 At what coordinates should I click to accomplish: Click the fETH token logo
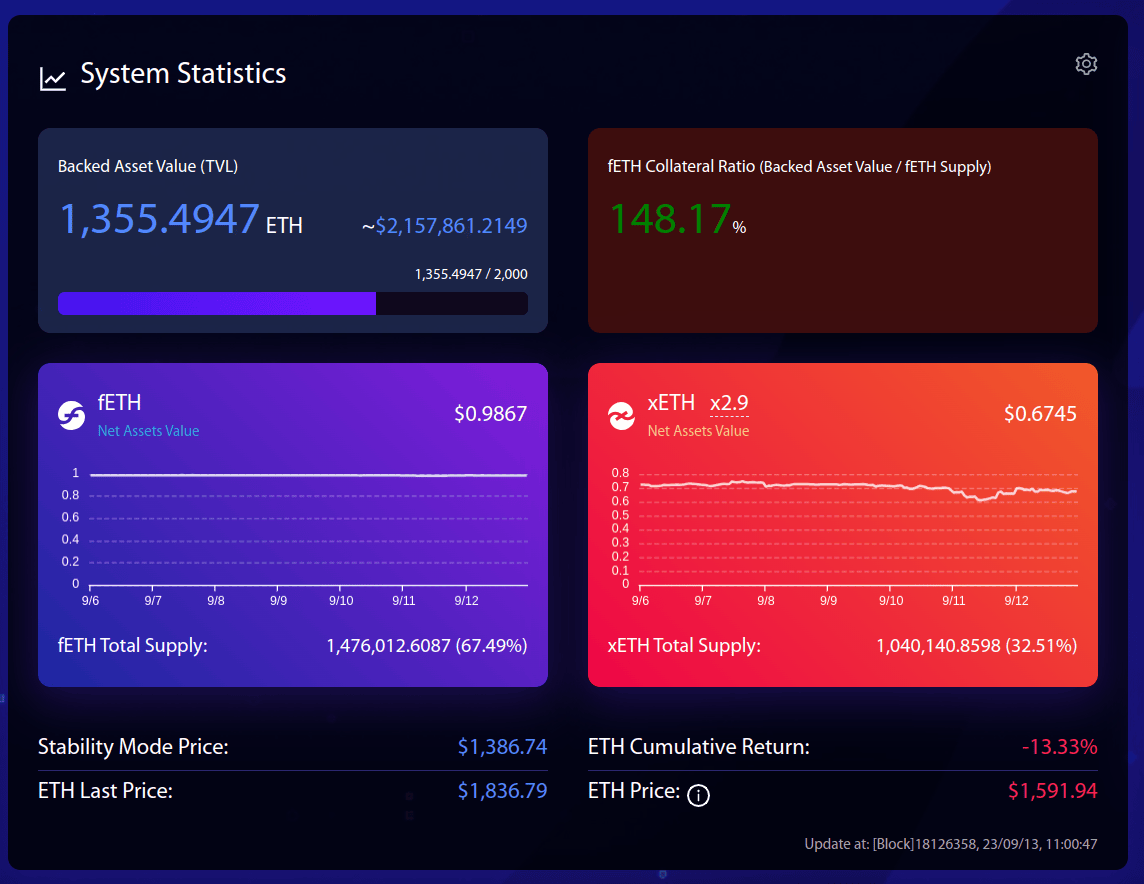(71, 415)
